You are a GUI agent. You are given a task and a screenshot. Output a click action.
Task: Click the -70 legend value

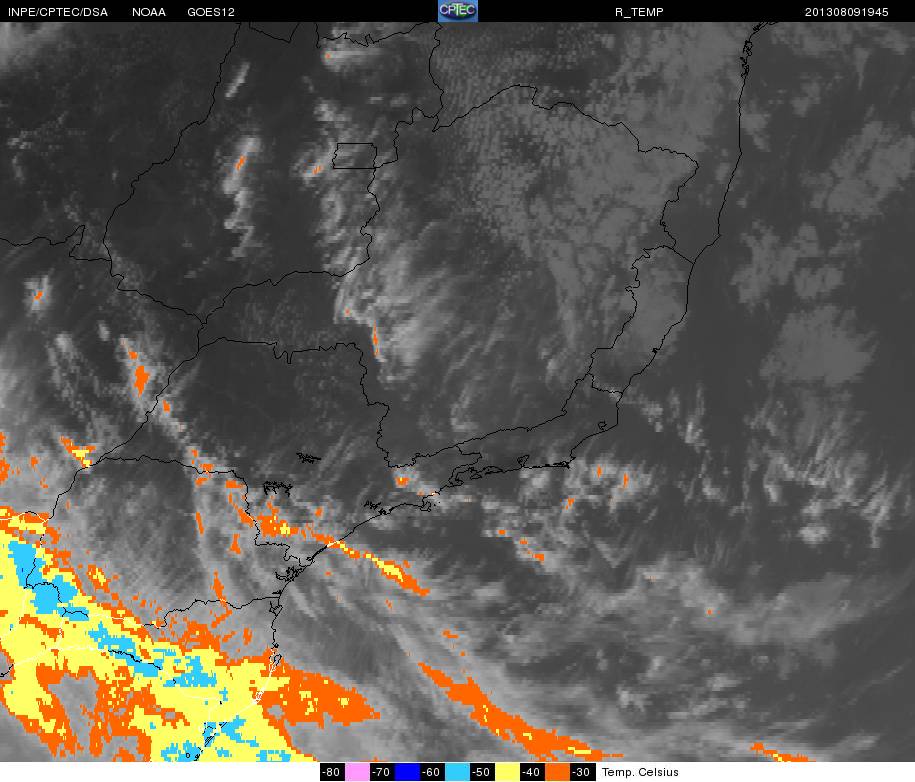click(x=382, y=772)
